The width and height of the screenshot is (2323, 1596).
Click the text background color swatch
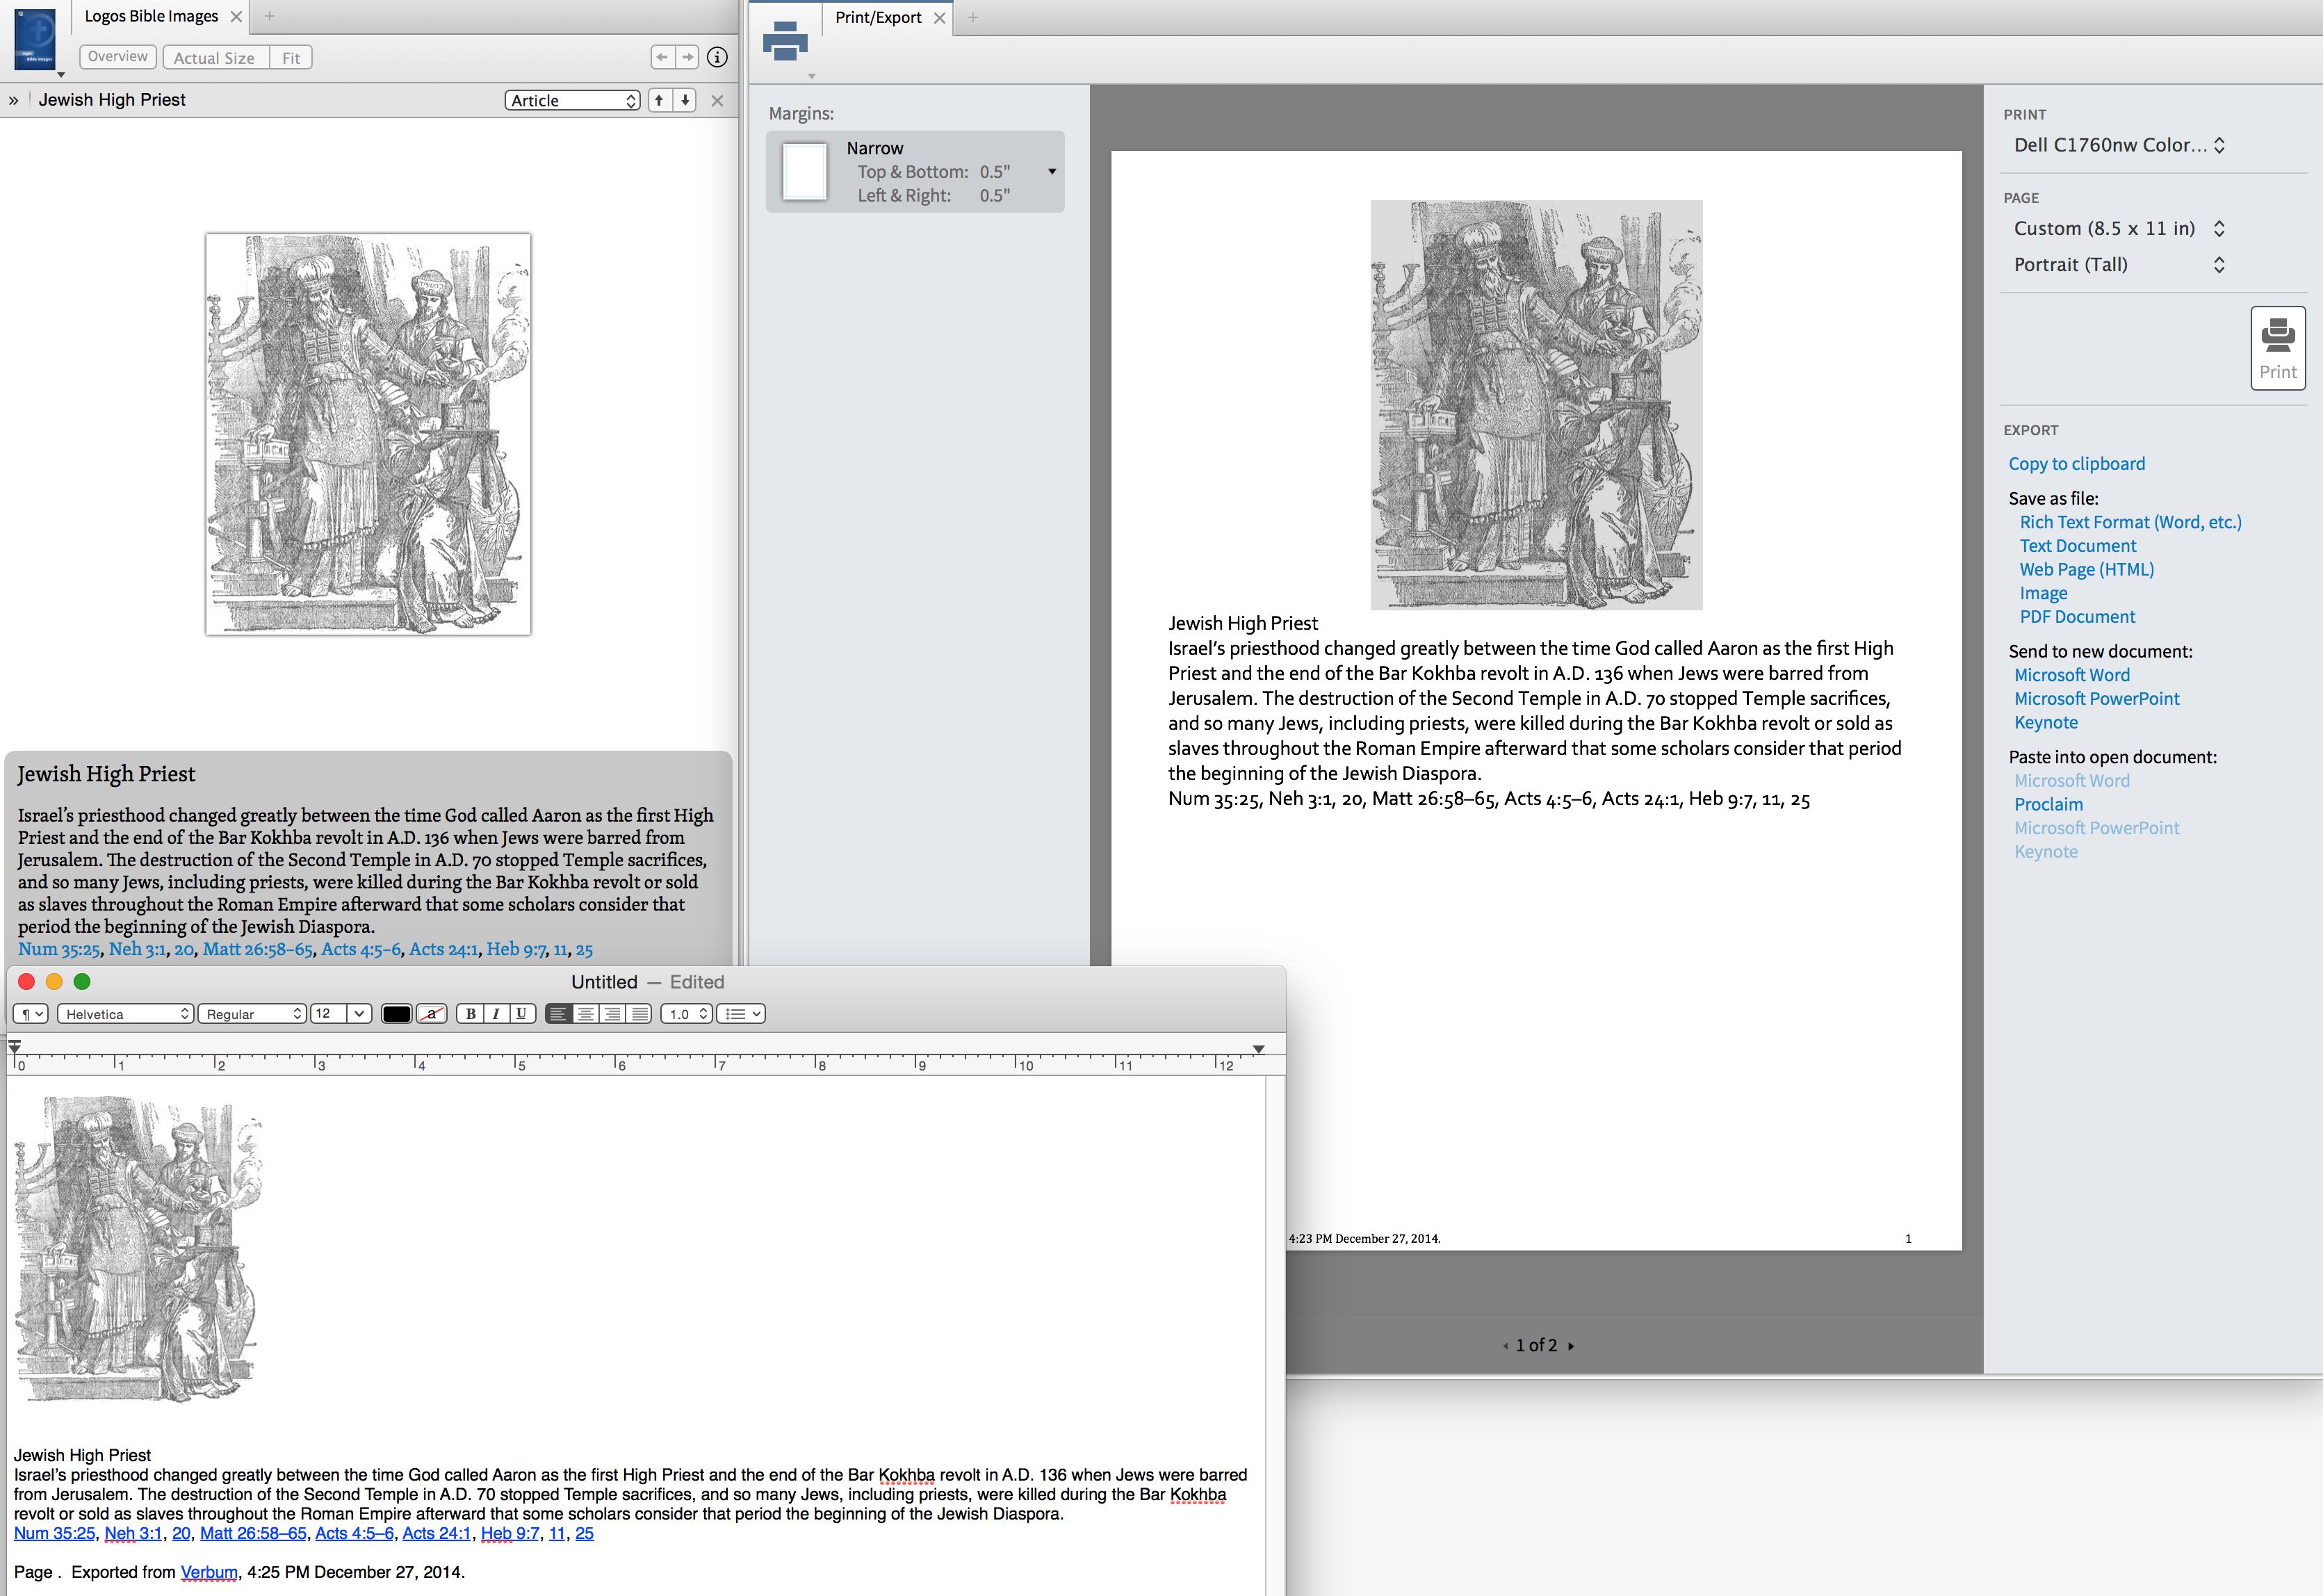(431, 1014)
